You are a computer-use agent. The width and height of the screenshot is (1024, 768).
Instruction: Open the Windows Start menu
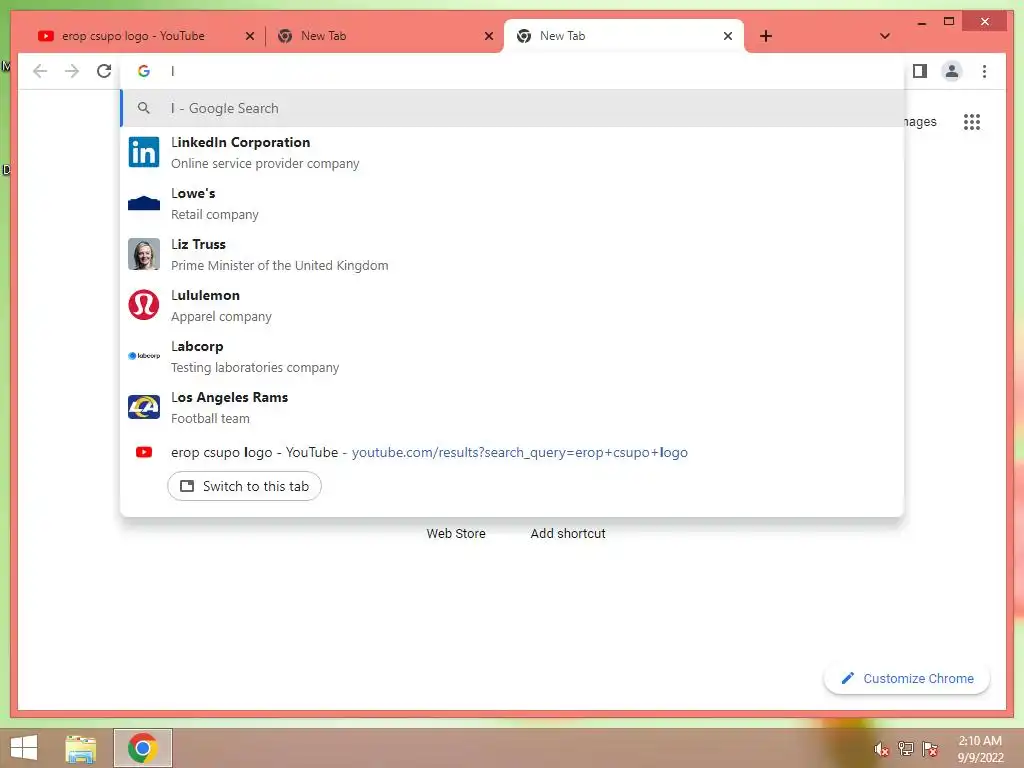click(24, 748)
